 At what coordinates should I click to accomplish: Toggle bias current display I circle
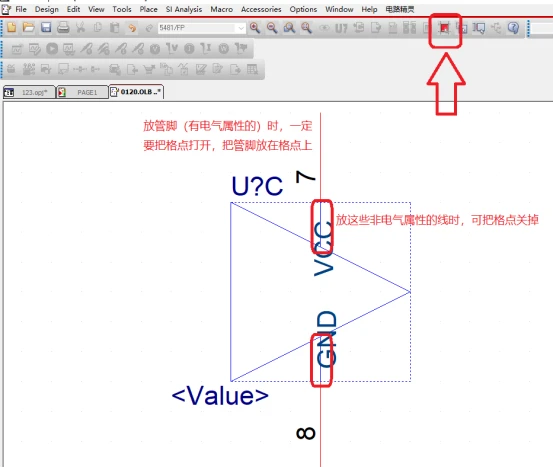(x=189, y=49)
